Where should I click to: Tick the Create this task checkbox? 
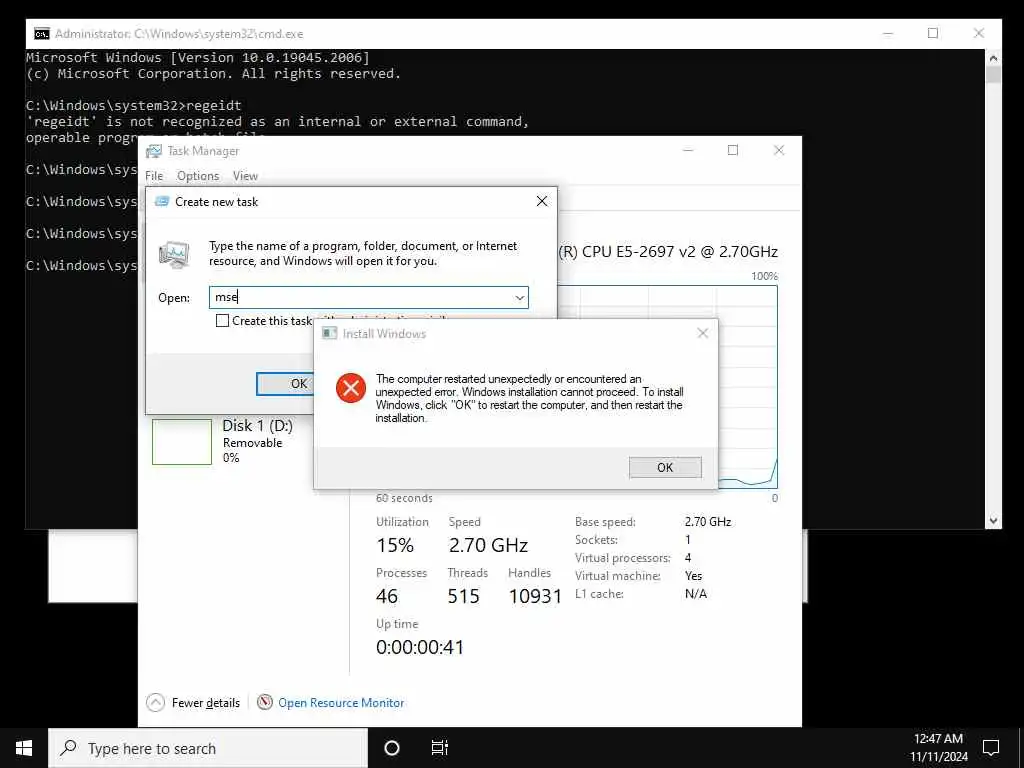[x=223, y=321]
